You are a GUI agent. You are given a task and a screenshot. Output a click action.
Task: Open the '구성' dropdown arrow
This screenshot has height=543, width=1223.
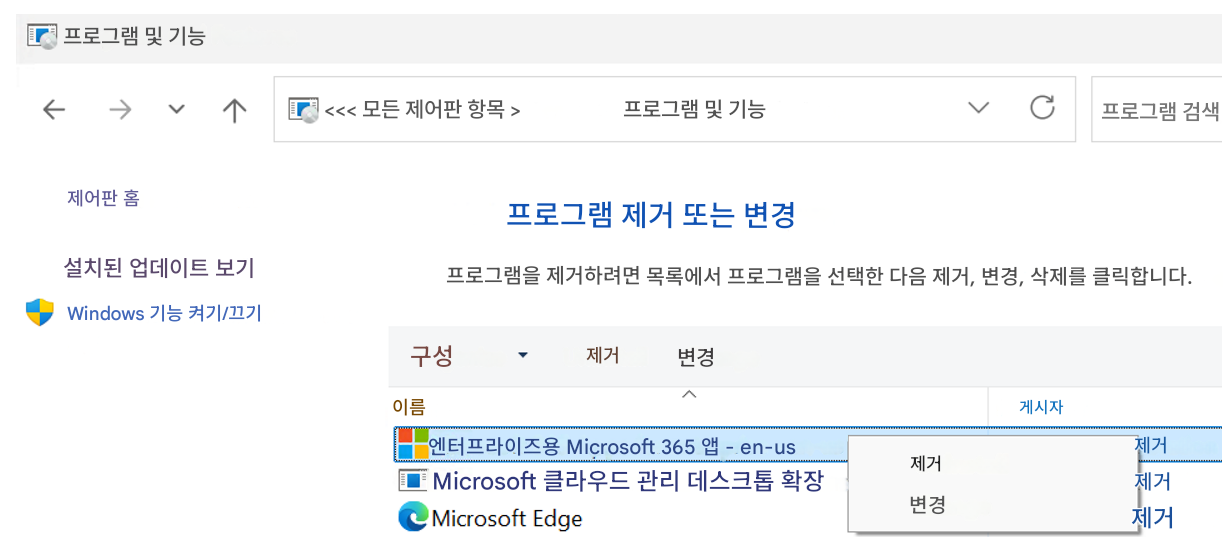coord(523,355)
